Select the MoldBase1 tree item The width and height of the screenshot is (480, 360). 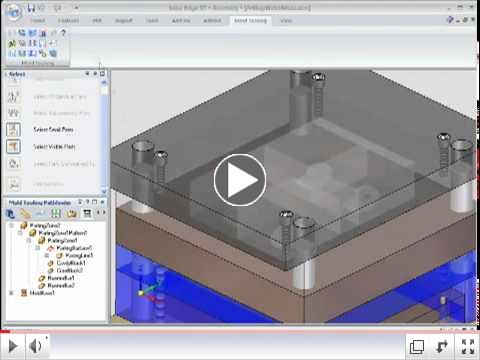42,293
